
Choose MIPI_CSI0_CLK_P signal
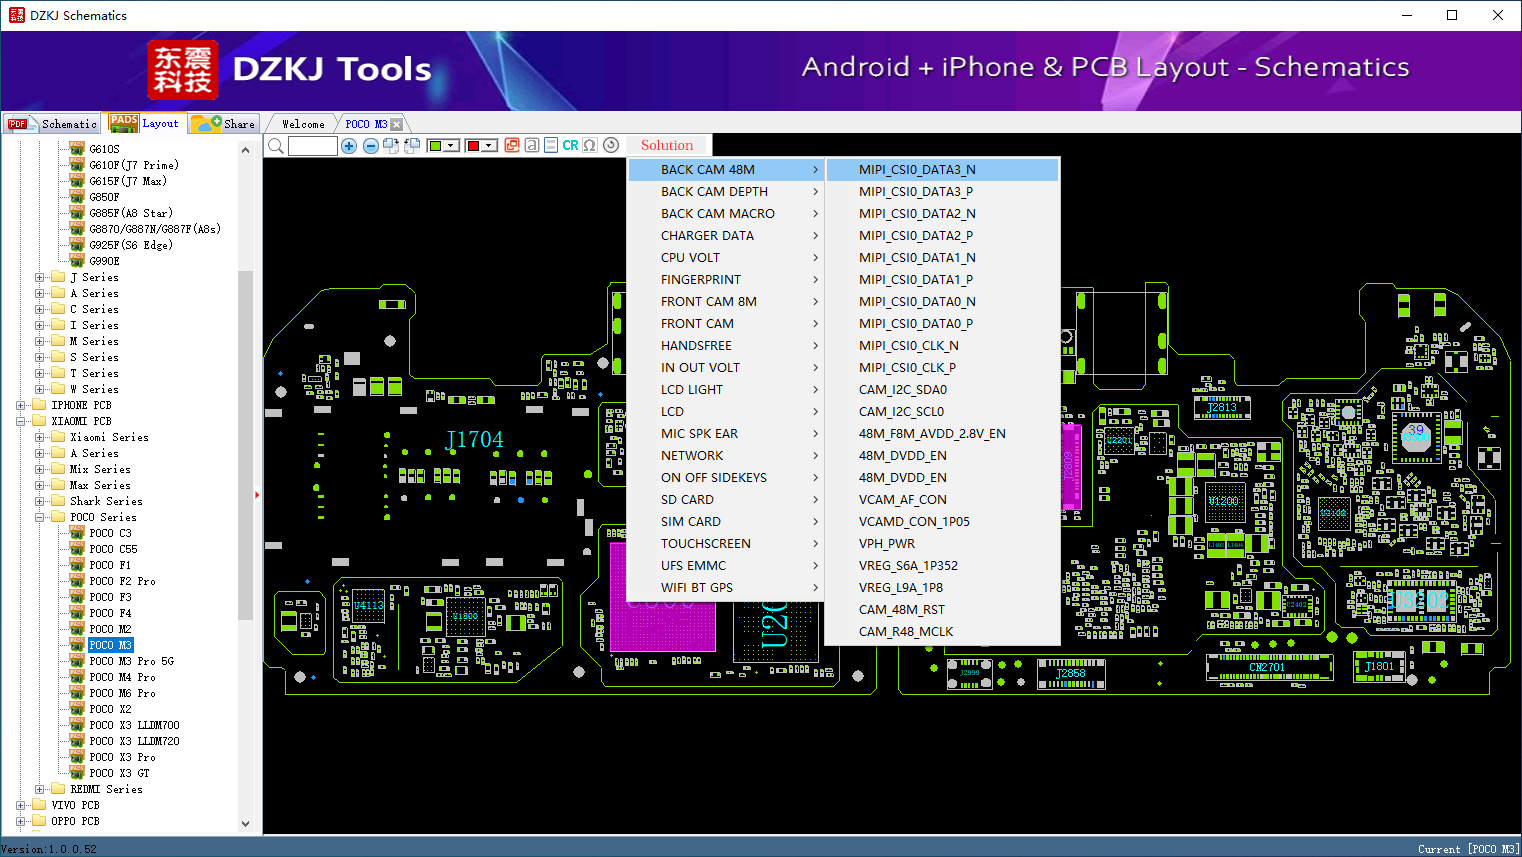tap(943, 368)
